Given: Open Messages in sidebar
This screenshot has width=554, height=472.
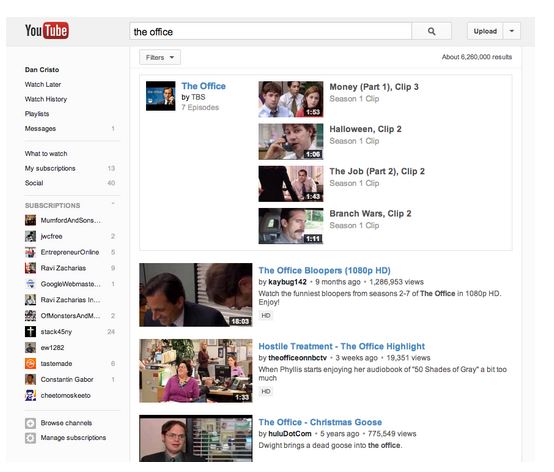Looking at the screenshot, I should [x=40, y=129].
